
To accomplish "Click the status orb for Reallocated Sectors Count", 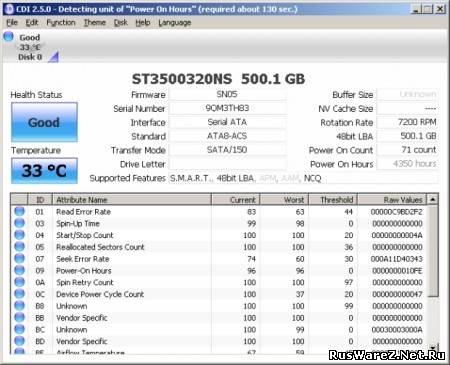I will (x=19, y=247).
